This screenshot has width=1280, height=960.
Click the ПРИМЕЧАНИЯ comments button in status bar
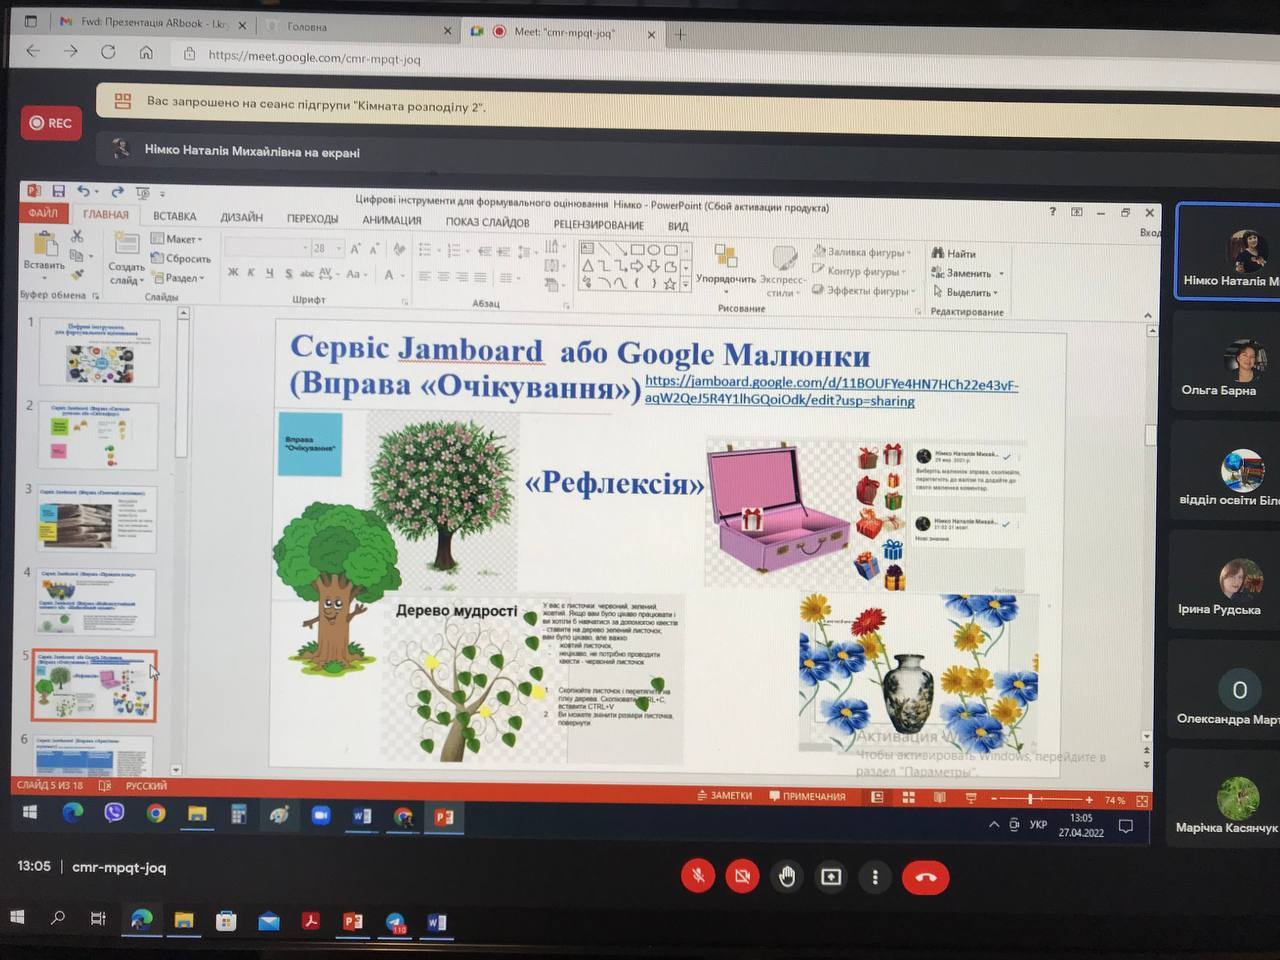(807, 797)
